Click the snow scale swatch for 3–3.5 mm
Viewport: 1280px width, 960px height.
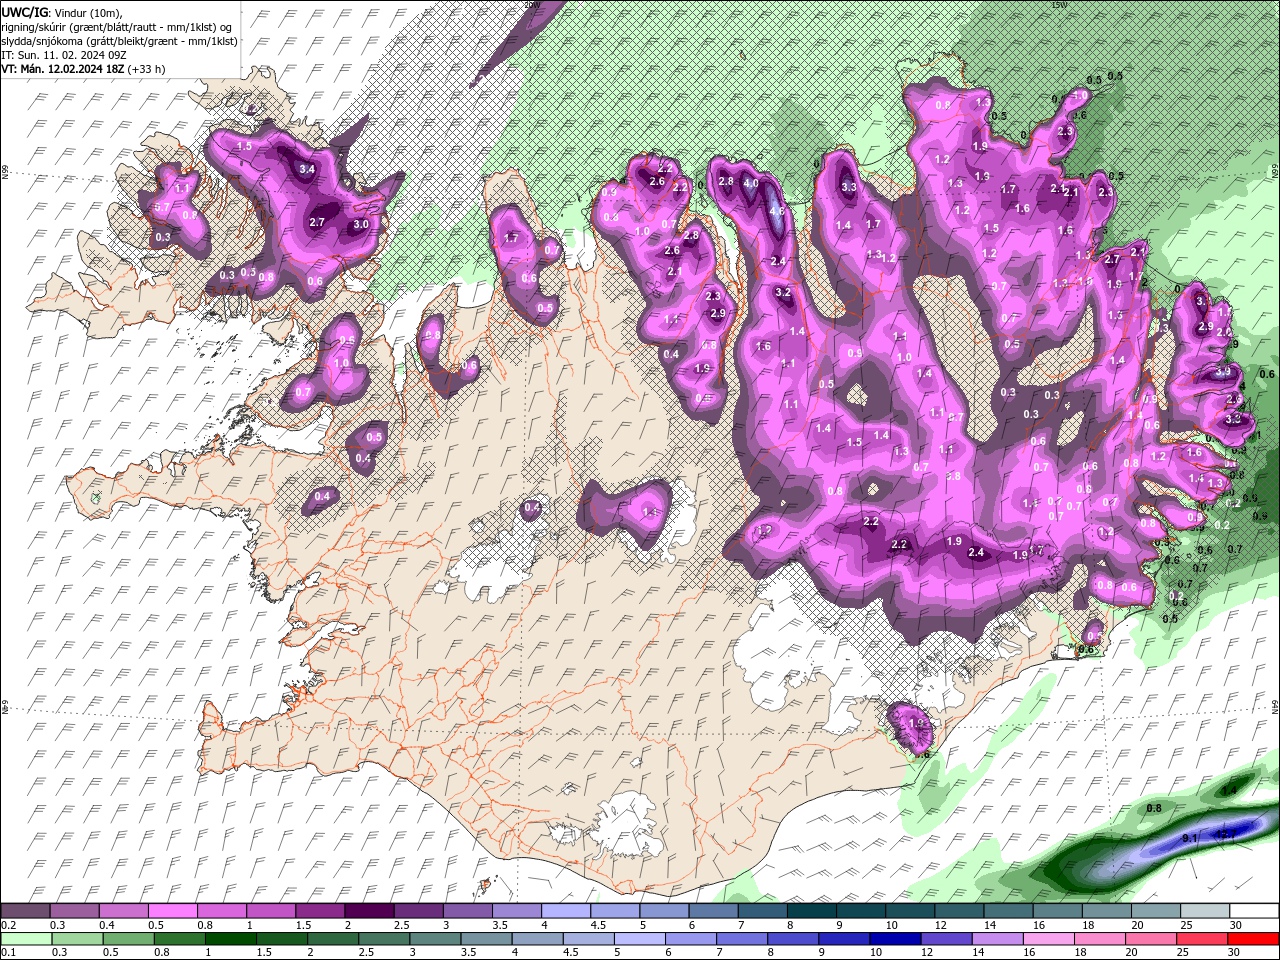tap(467, 911)
